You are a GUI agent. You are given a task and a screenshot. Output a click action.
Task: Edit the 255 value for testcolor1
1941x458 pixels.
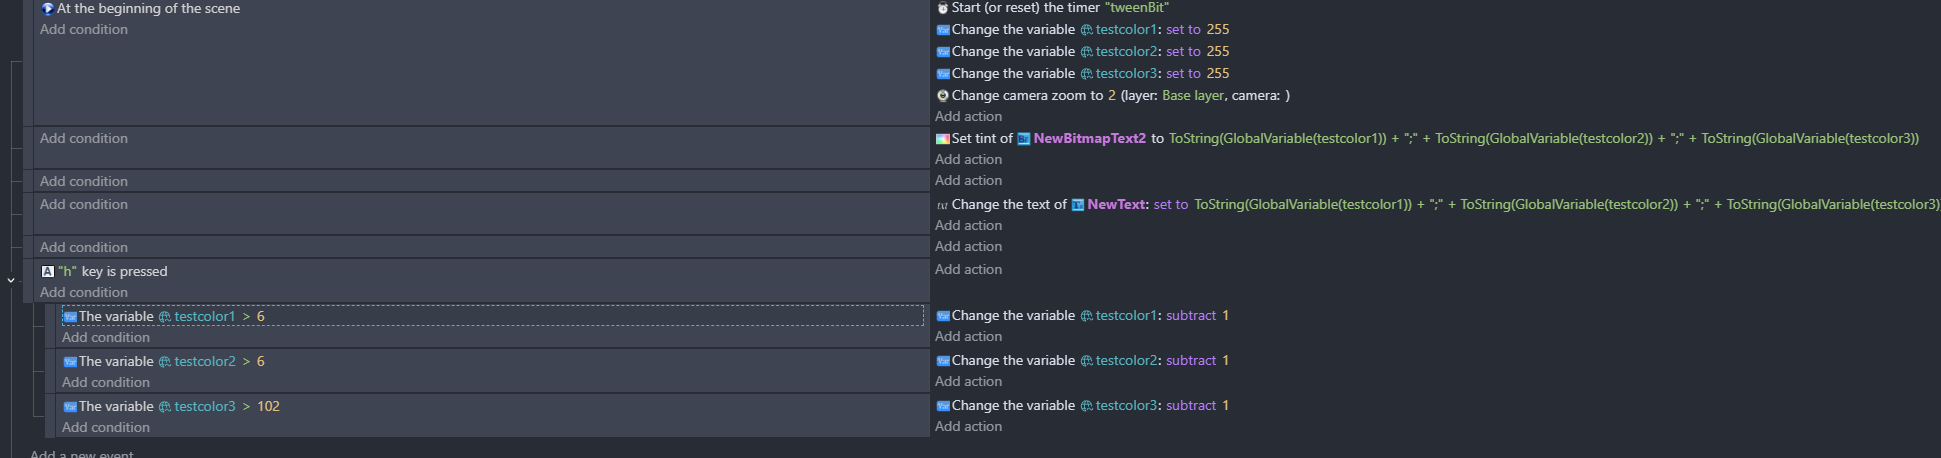pos(1218,30)
